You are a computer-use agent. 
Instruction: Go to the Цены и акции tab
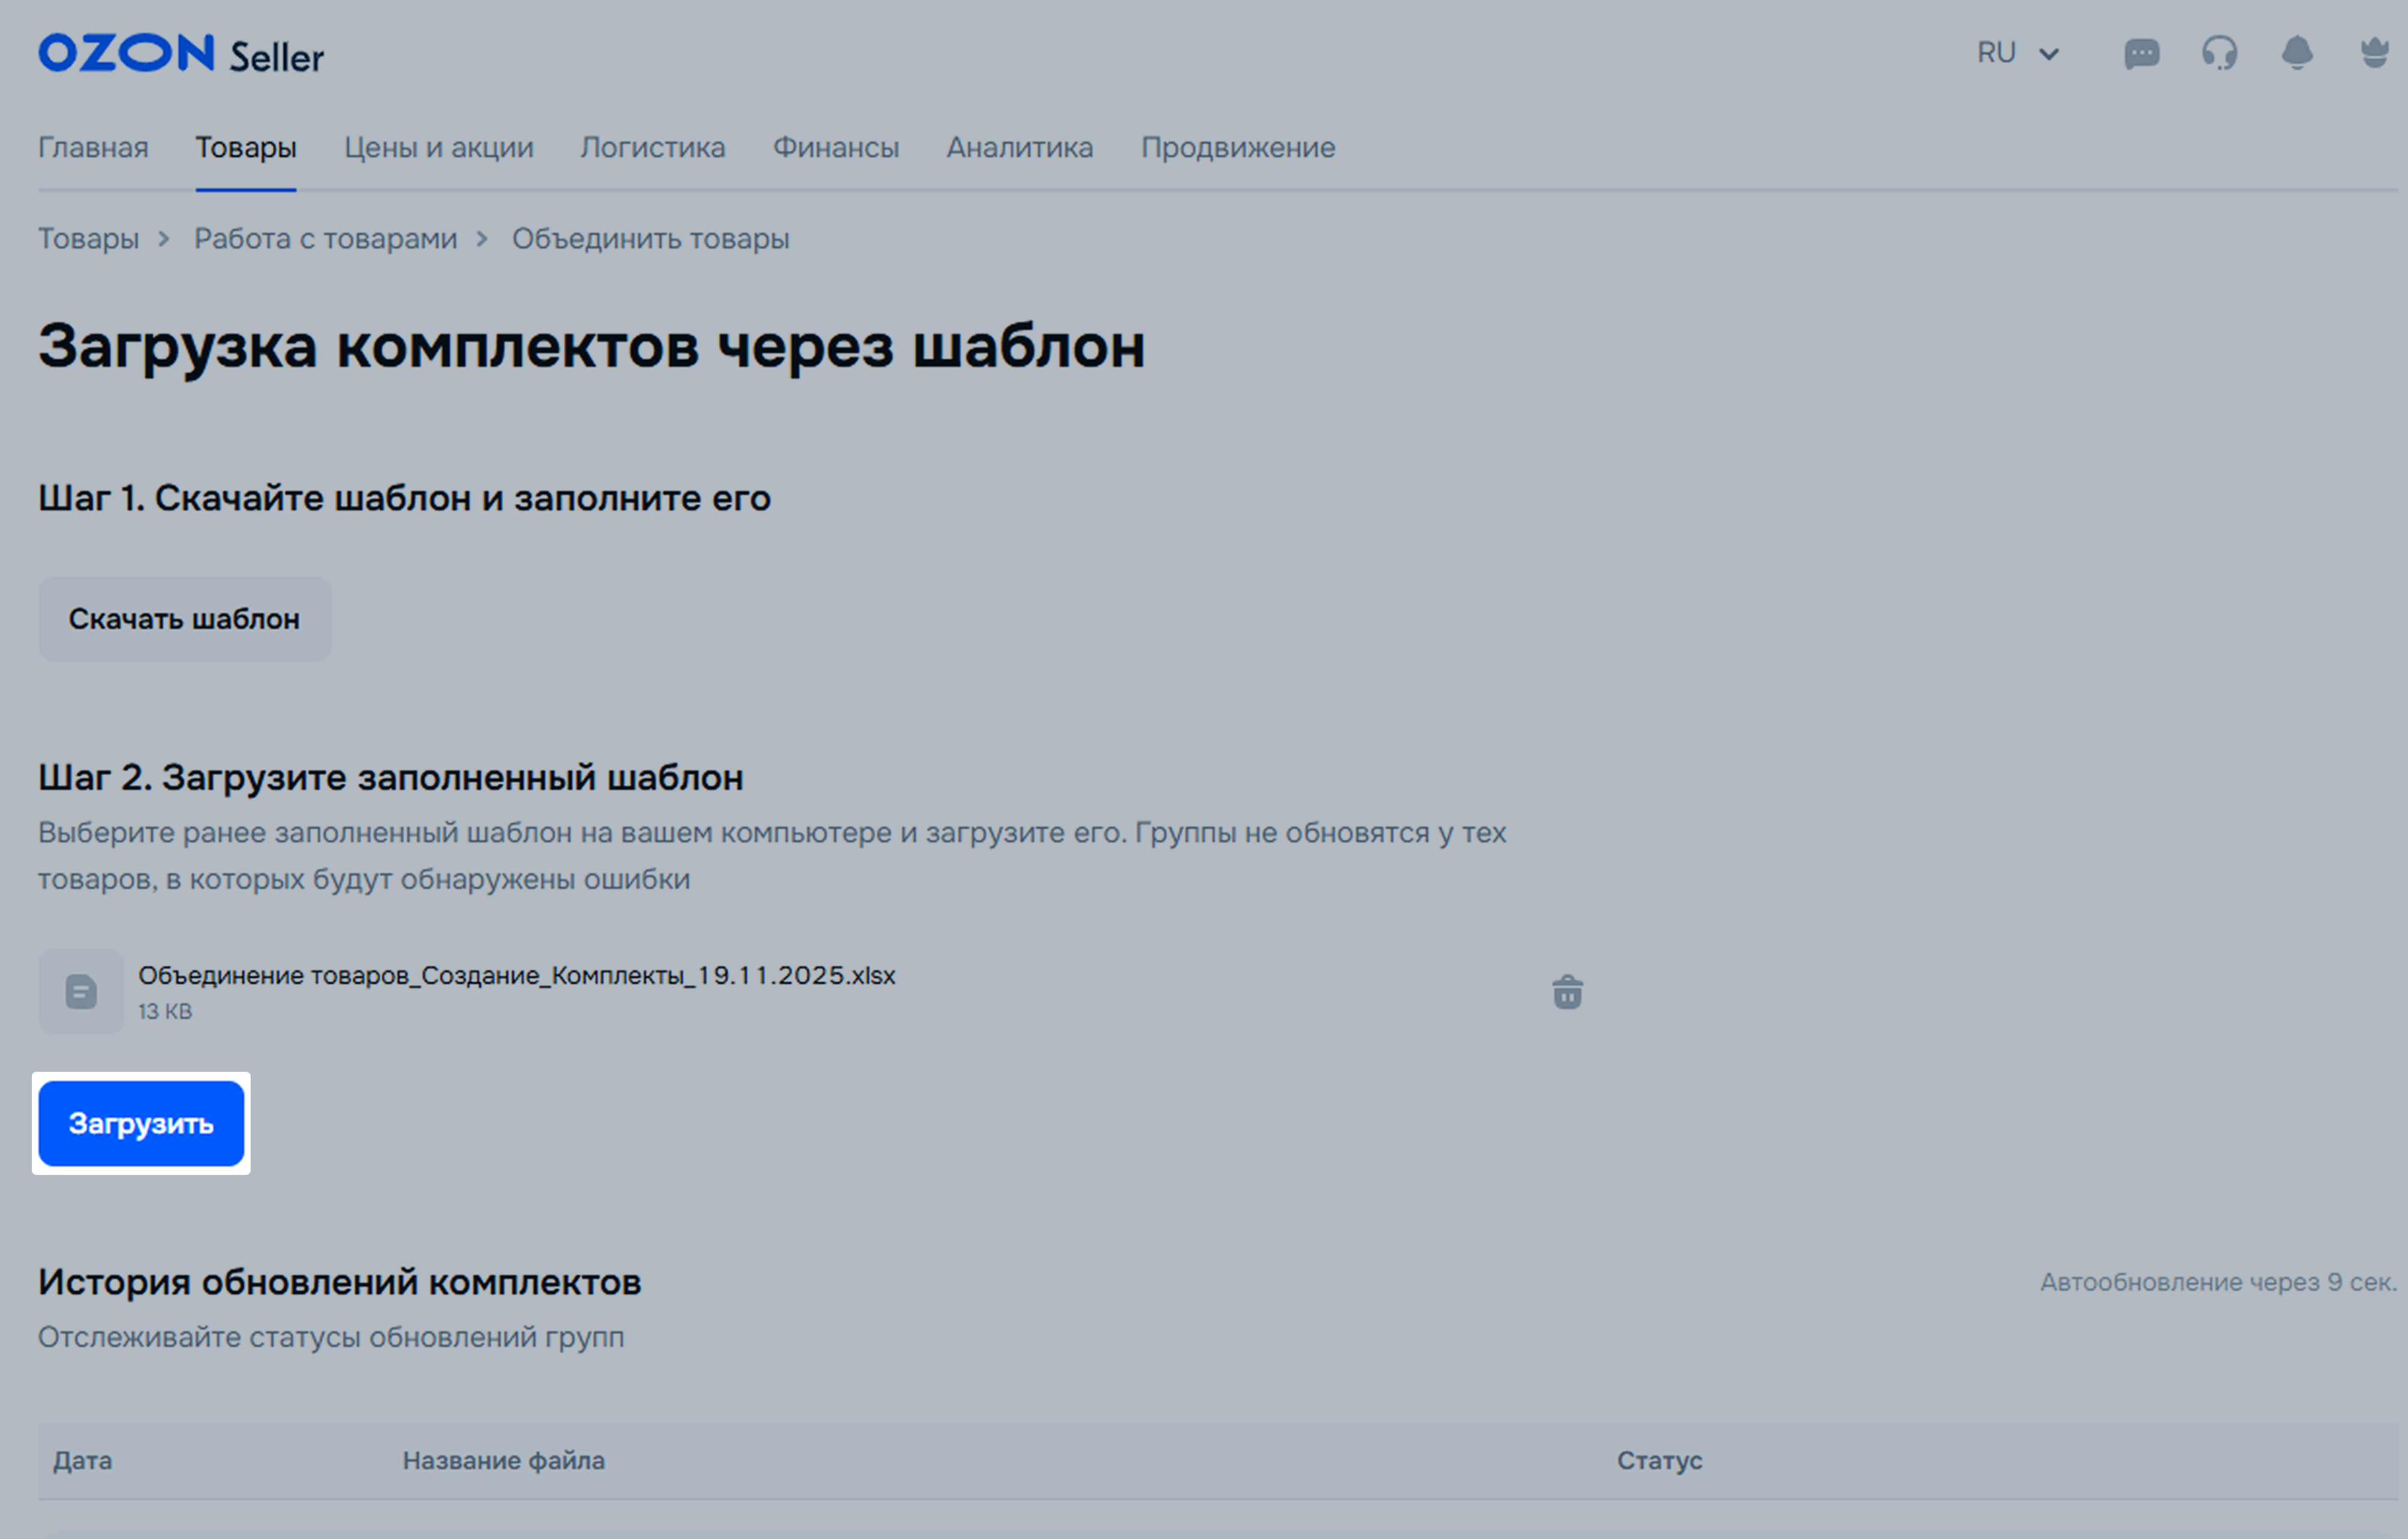click(x=438, y=148)
